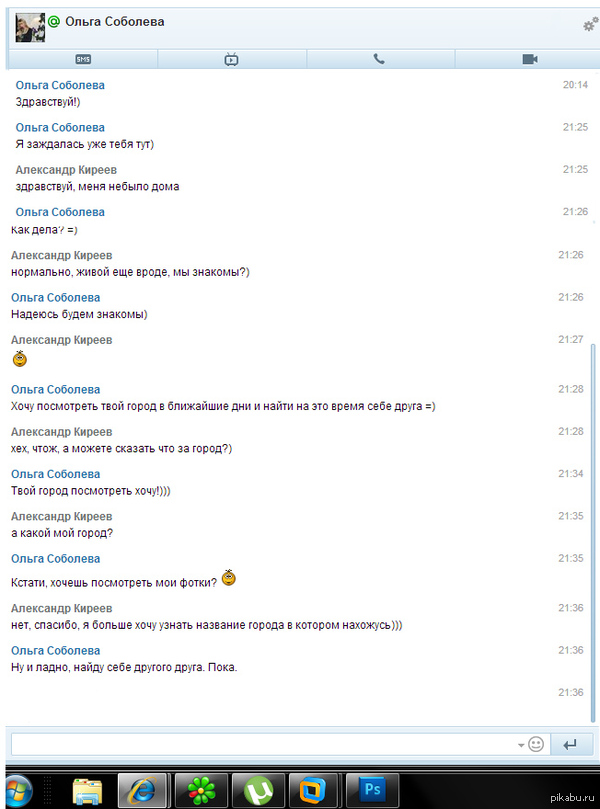Viewport: 600px width, 809px height.
Task: Click Ольга Соболева's avatar picture
Action: pos(30,27)
